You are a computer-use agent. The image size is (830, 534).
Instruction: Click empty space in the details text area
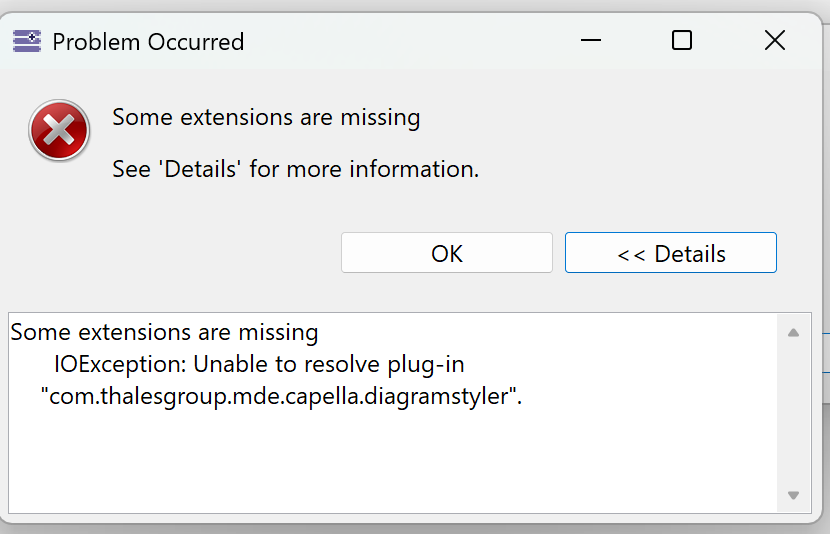pos(400,460)
